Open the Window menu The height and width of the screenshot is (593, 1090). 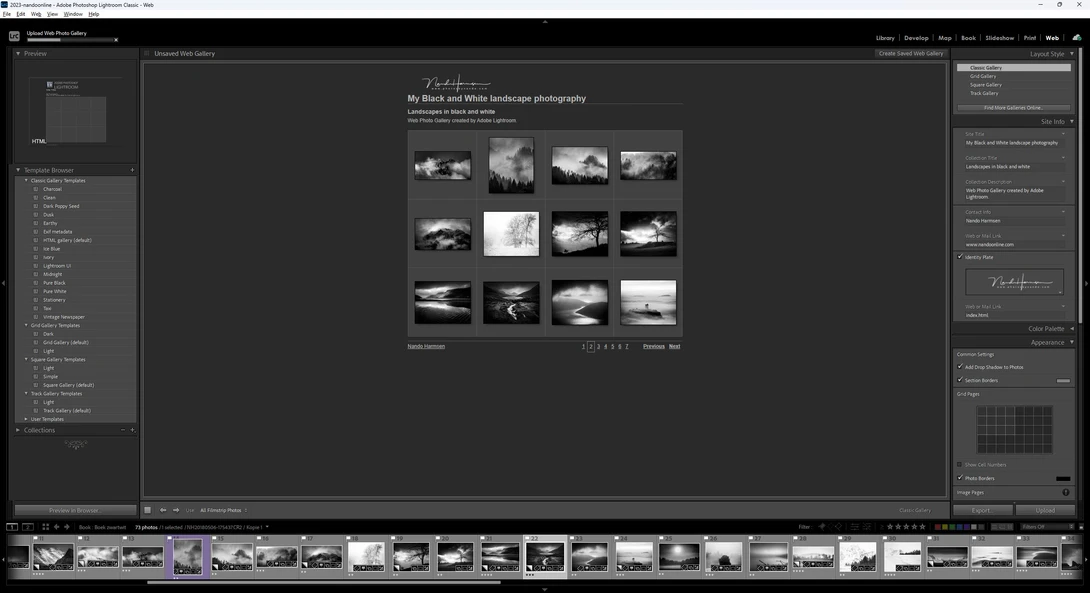pyautogui.click(x=73, y=14)
